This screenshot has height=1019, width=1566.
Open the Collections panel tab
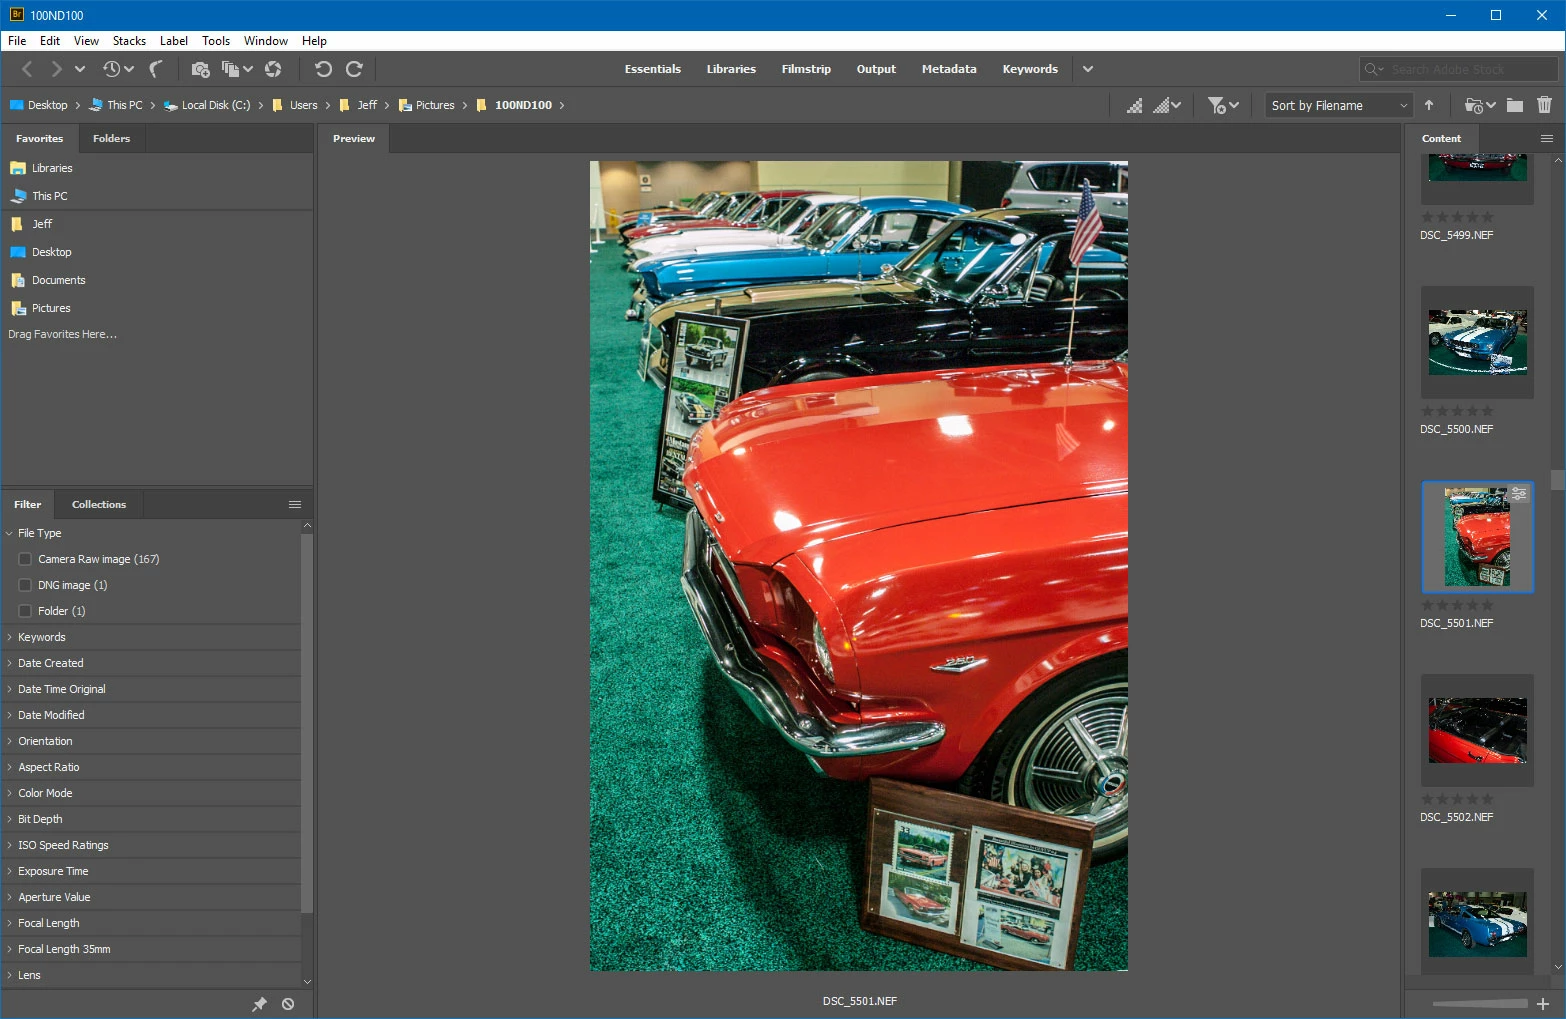pyautogui.click(x=99, y=505)
